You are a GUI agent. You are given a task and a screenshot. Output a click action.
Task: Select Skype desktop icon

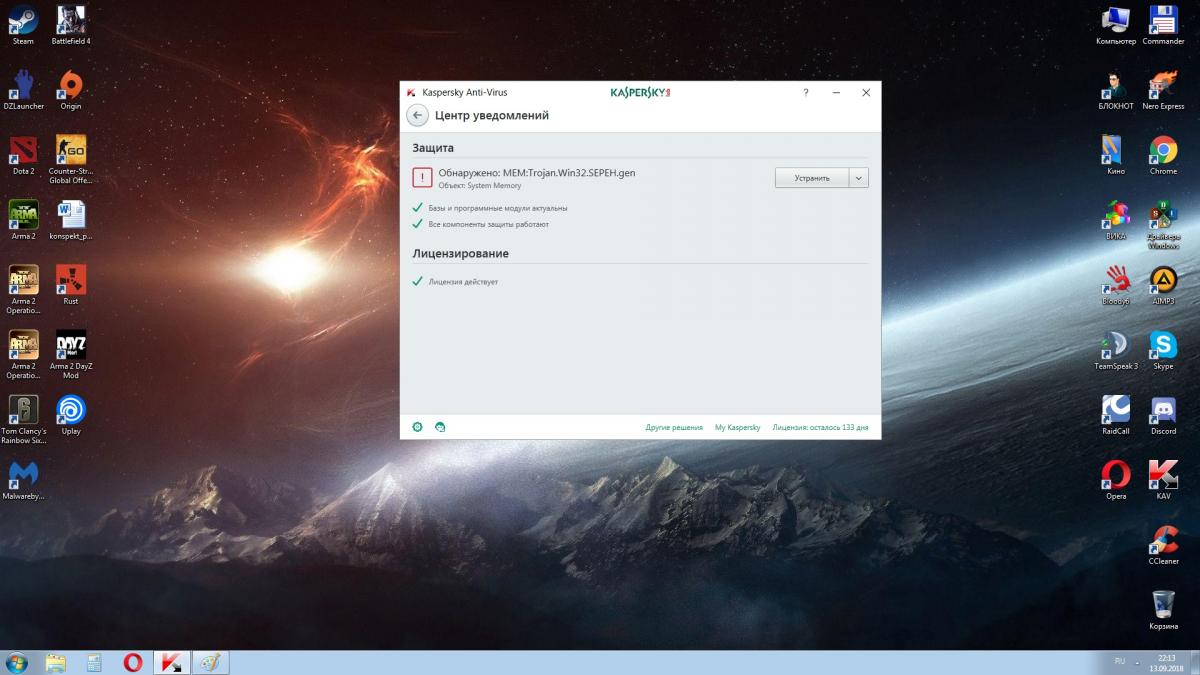(1163, 350)
